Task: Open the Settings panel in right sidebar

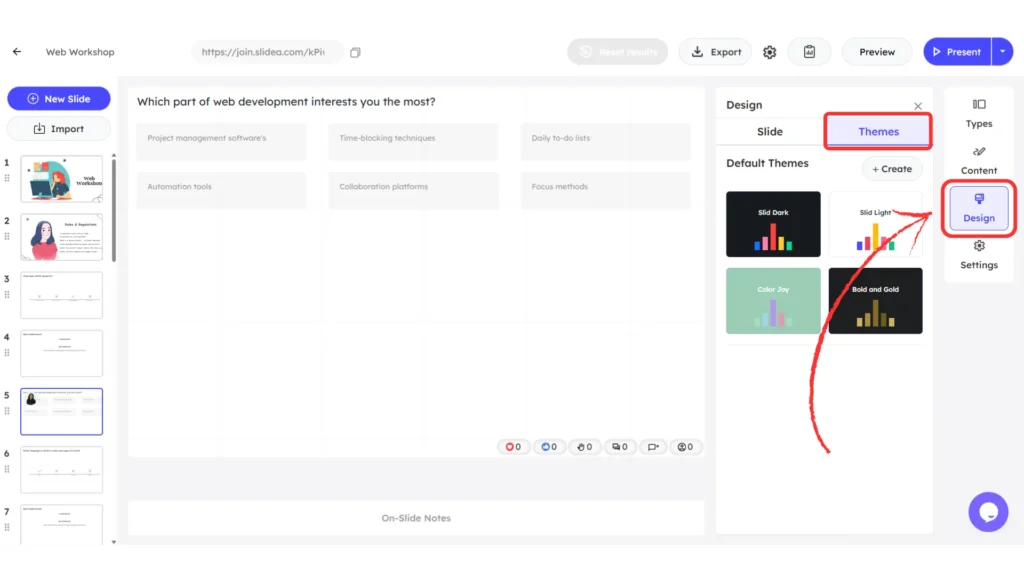Action: pos(978,257)
